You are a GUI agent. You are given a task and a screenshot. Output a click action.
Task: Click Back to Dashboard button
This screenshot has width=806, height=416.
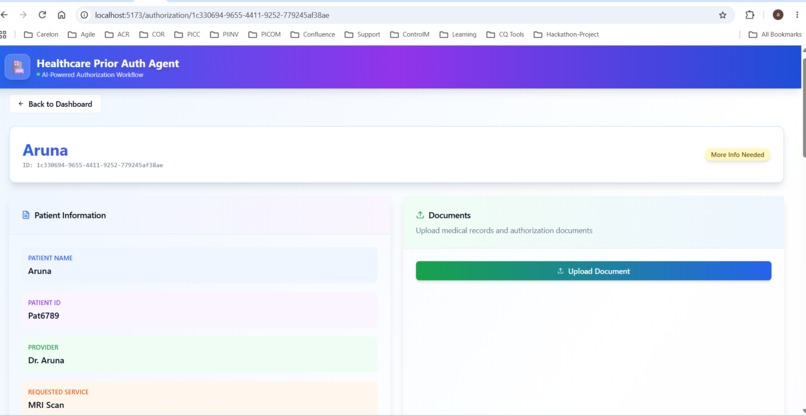55,104
